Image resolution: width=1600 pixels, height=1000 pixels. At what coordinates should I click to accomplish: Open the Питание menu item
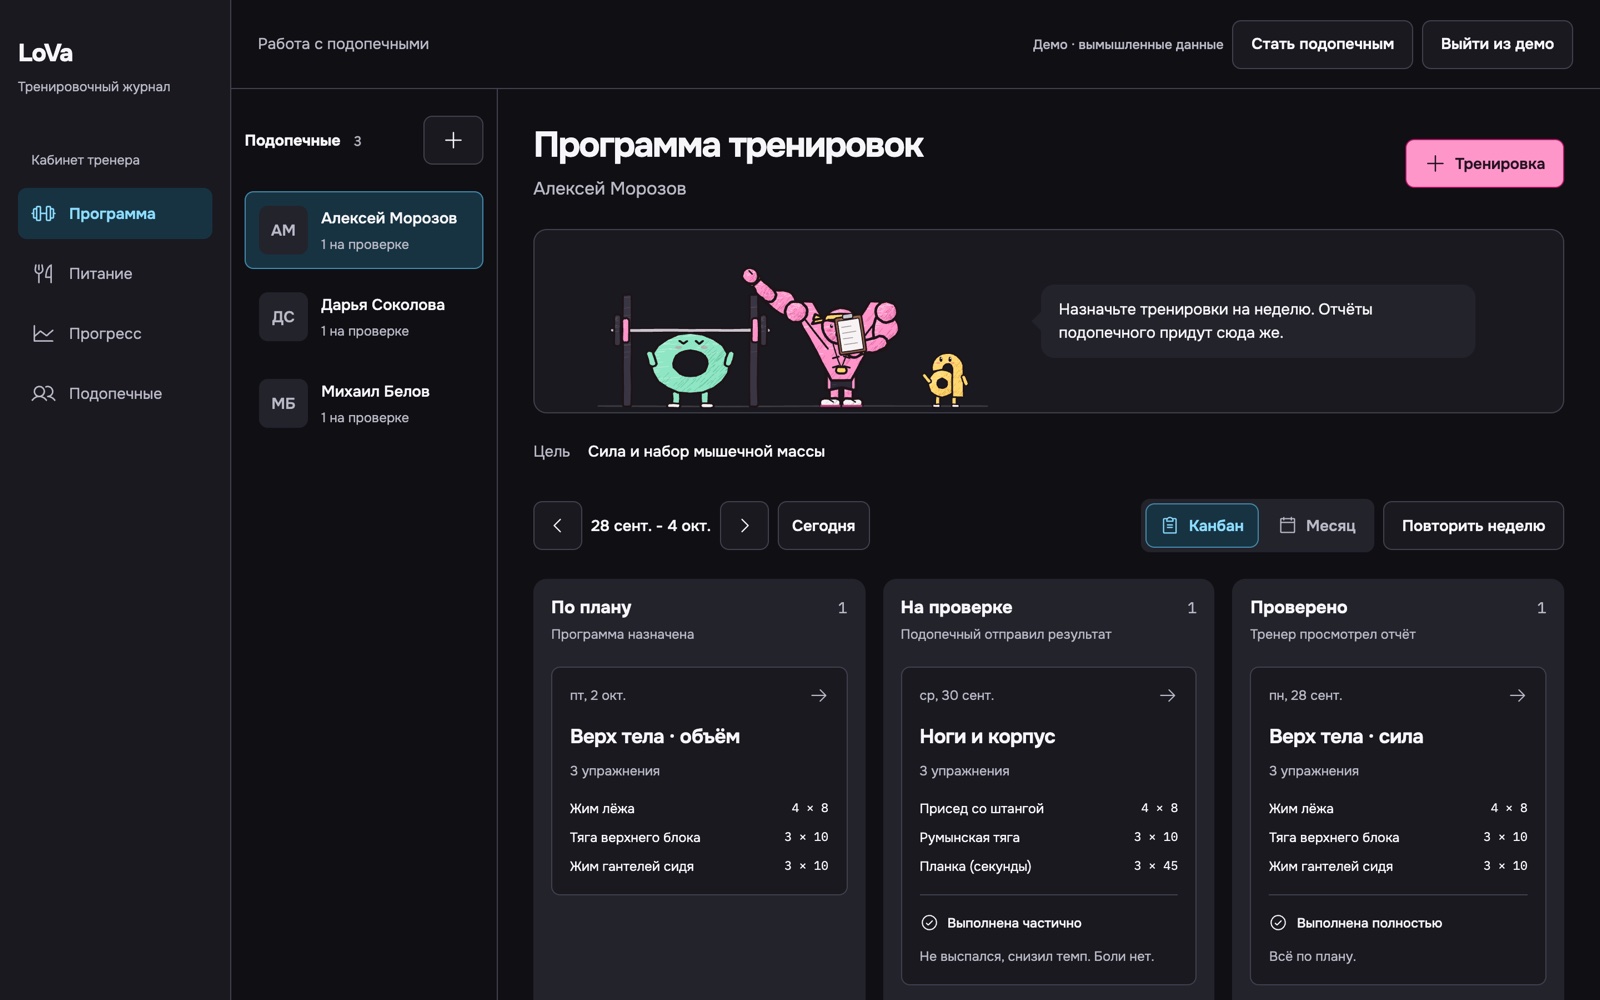pos(115,273)
